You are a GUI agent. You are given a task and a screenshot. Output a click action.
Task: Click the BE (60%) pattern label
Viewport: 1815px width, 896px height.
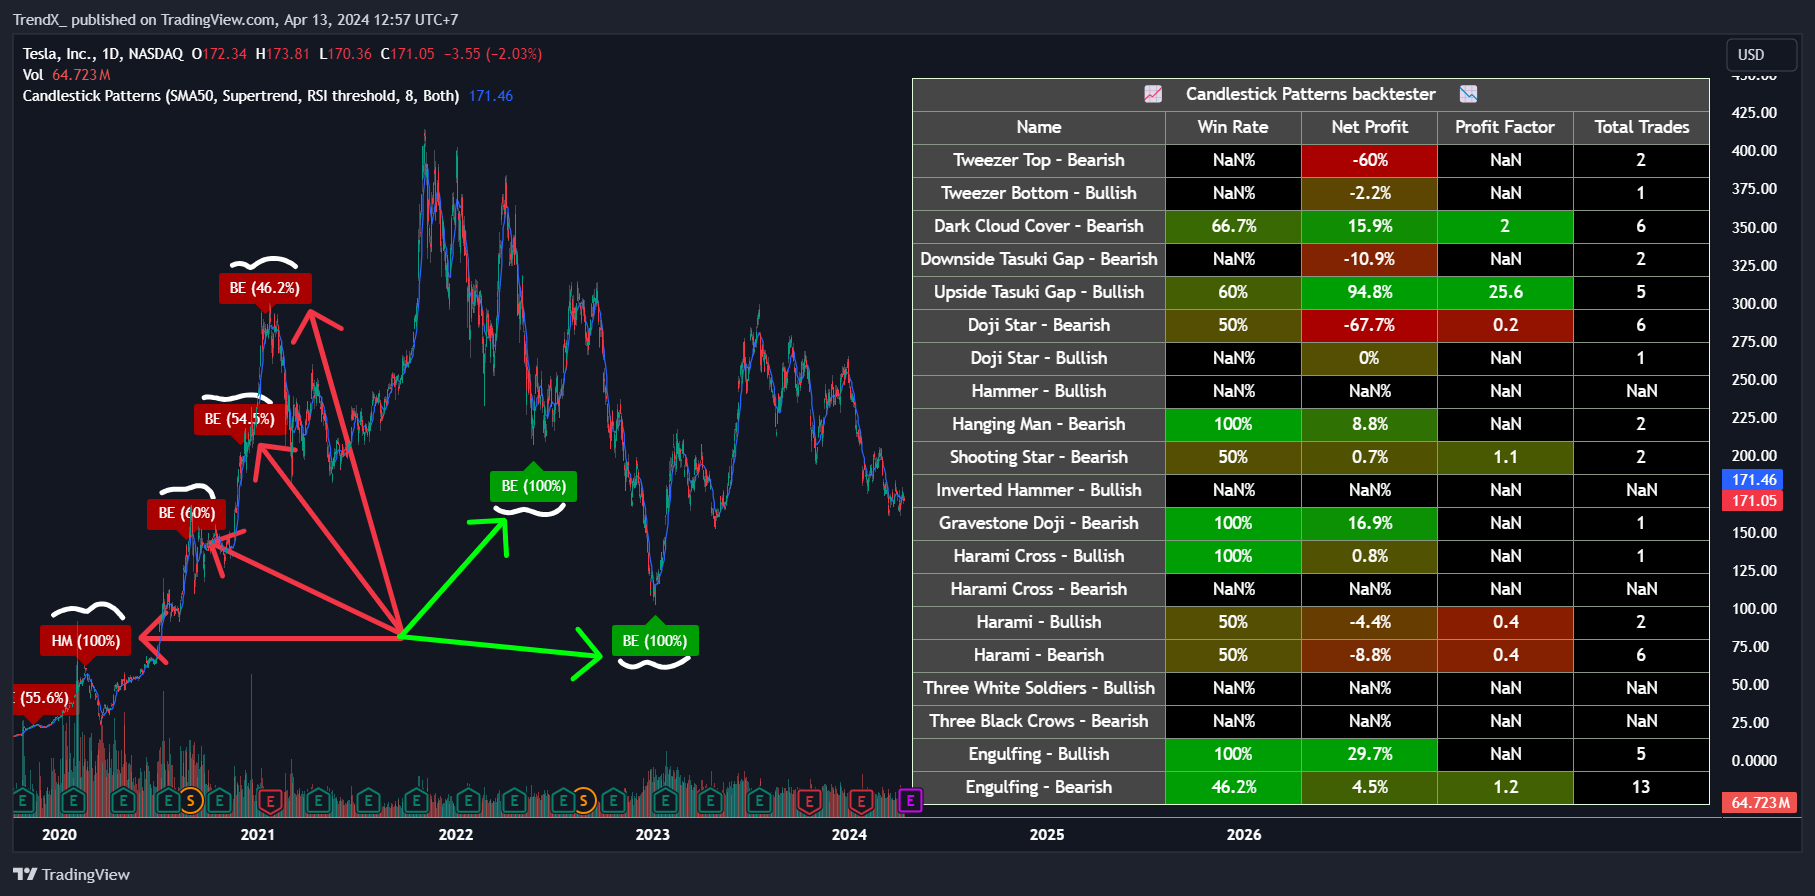click(x=187, y=513)
